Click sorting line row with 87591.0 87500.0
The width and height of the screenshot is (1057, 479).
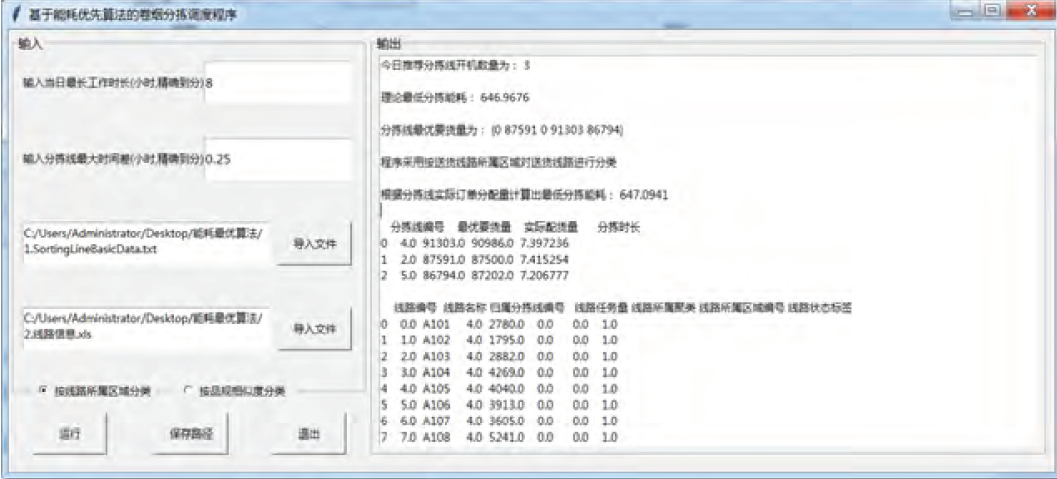(x=474, y=259)
